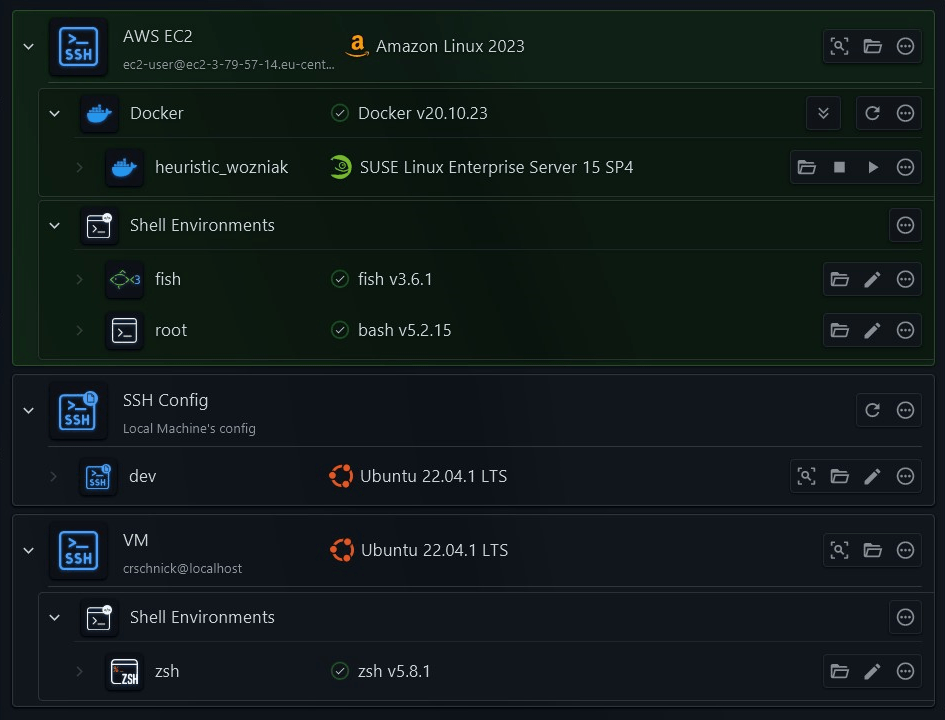Open more options for VM Shell Environments

pyautogui.click(x=905, y=617)
